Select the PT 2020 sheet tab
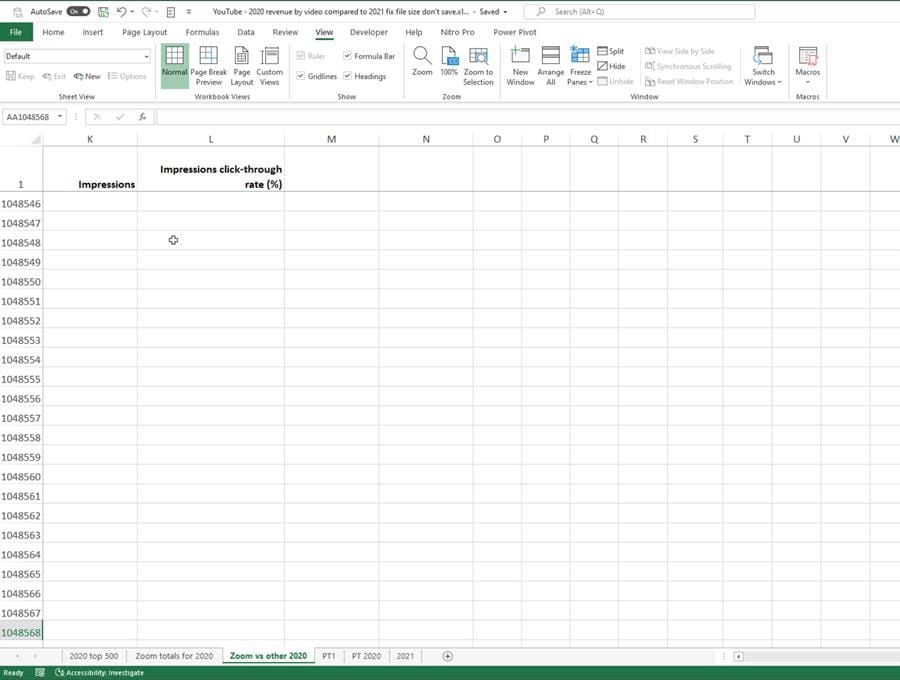Viewport: 900px width, 680px height. (x=367, y=655)
